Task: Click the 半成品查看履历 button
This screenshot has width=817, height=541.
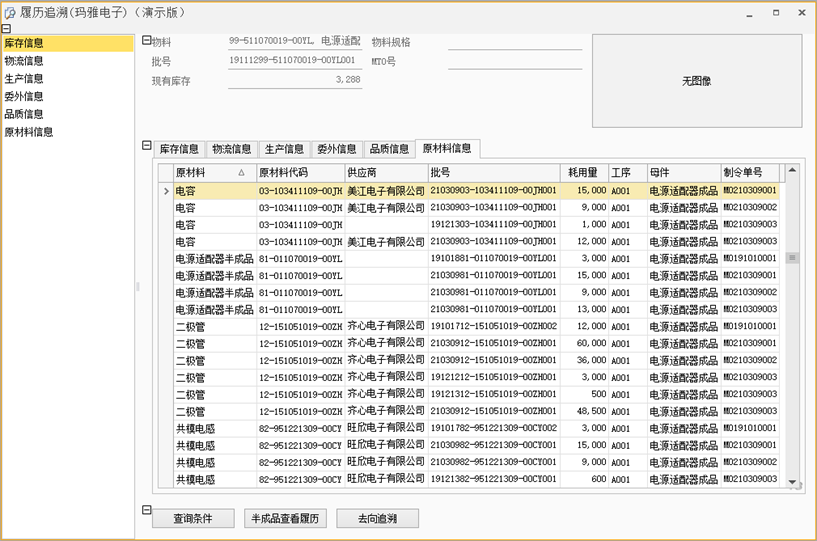Action: pos(285,519)
